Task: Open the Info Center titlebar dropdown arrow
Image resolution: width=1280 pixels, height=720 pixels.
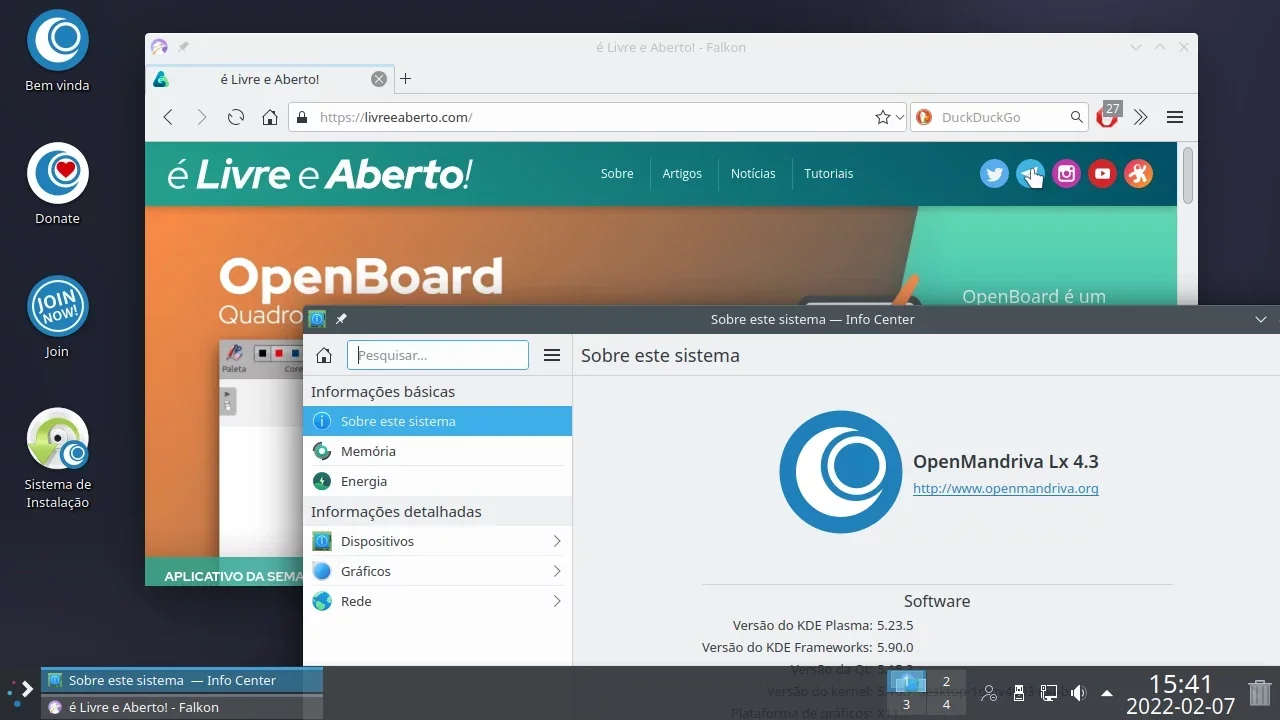Action: [1260, 319]
